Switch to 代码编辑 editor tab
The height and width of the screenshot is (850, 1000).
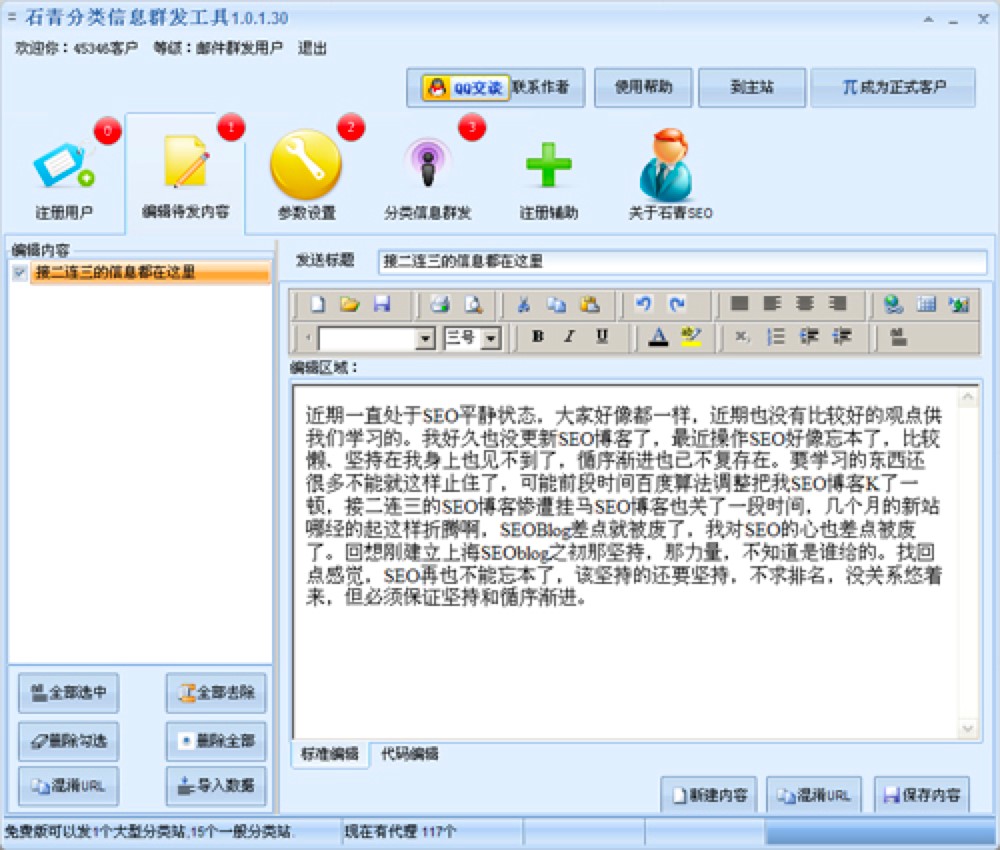(x=409, y=754)
